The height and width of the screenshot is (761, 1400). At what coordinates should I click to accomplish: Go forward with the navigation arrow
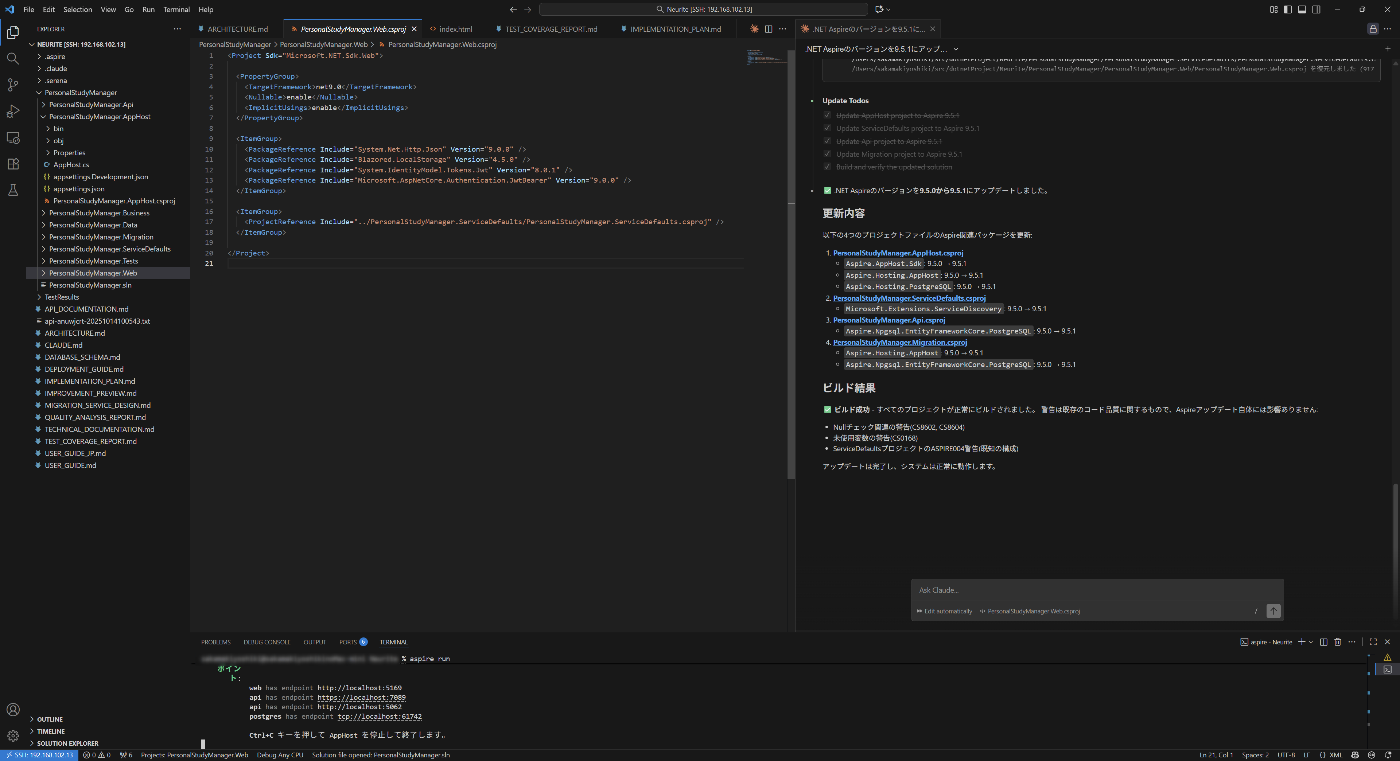point(527,9)
